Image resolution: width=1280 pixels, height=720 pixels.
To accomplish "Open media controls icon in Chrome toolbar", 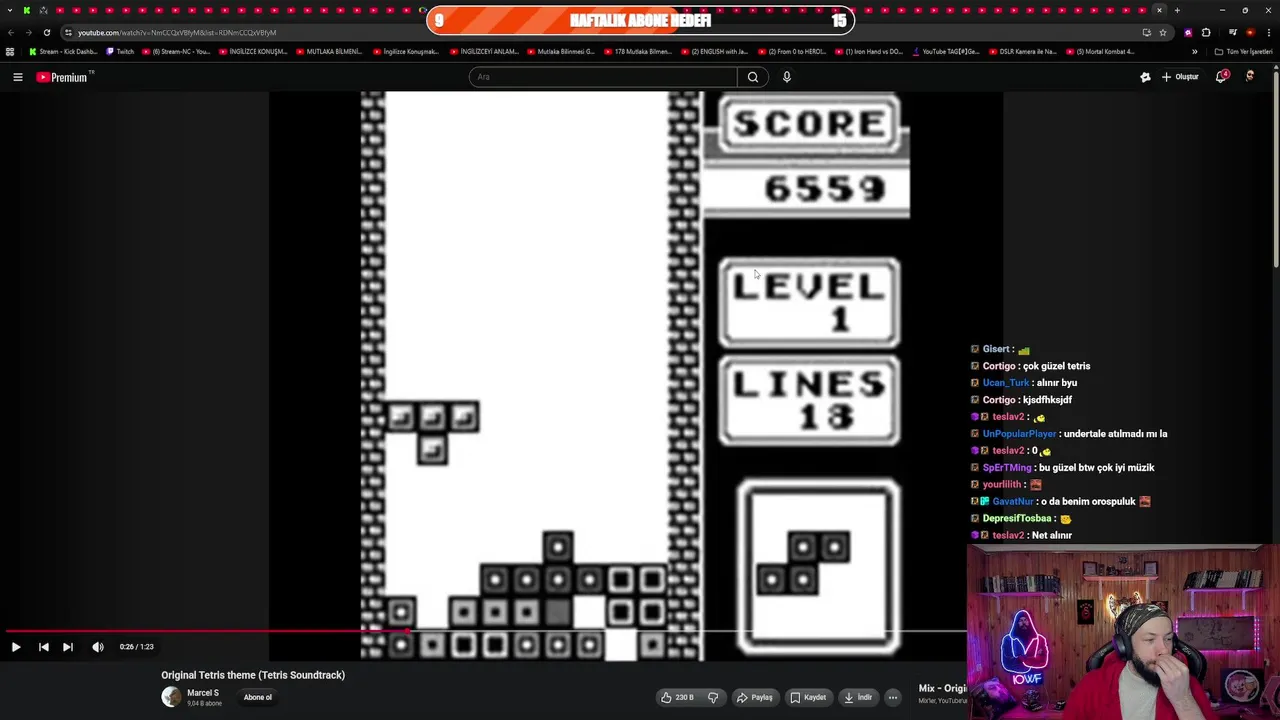I will [1232, 32].
